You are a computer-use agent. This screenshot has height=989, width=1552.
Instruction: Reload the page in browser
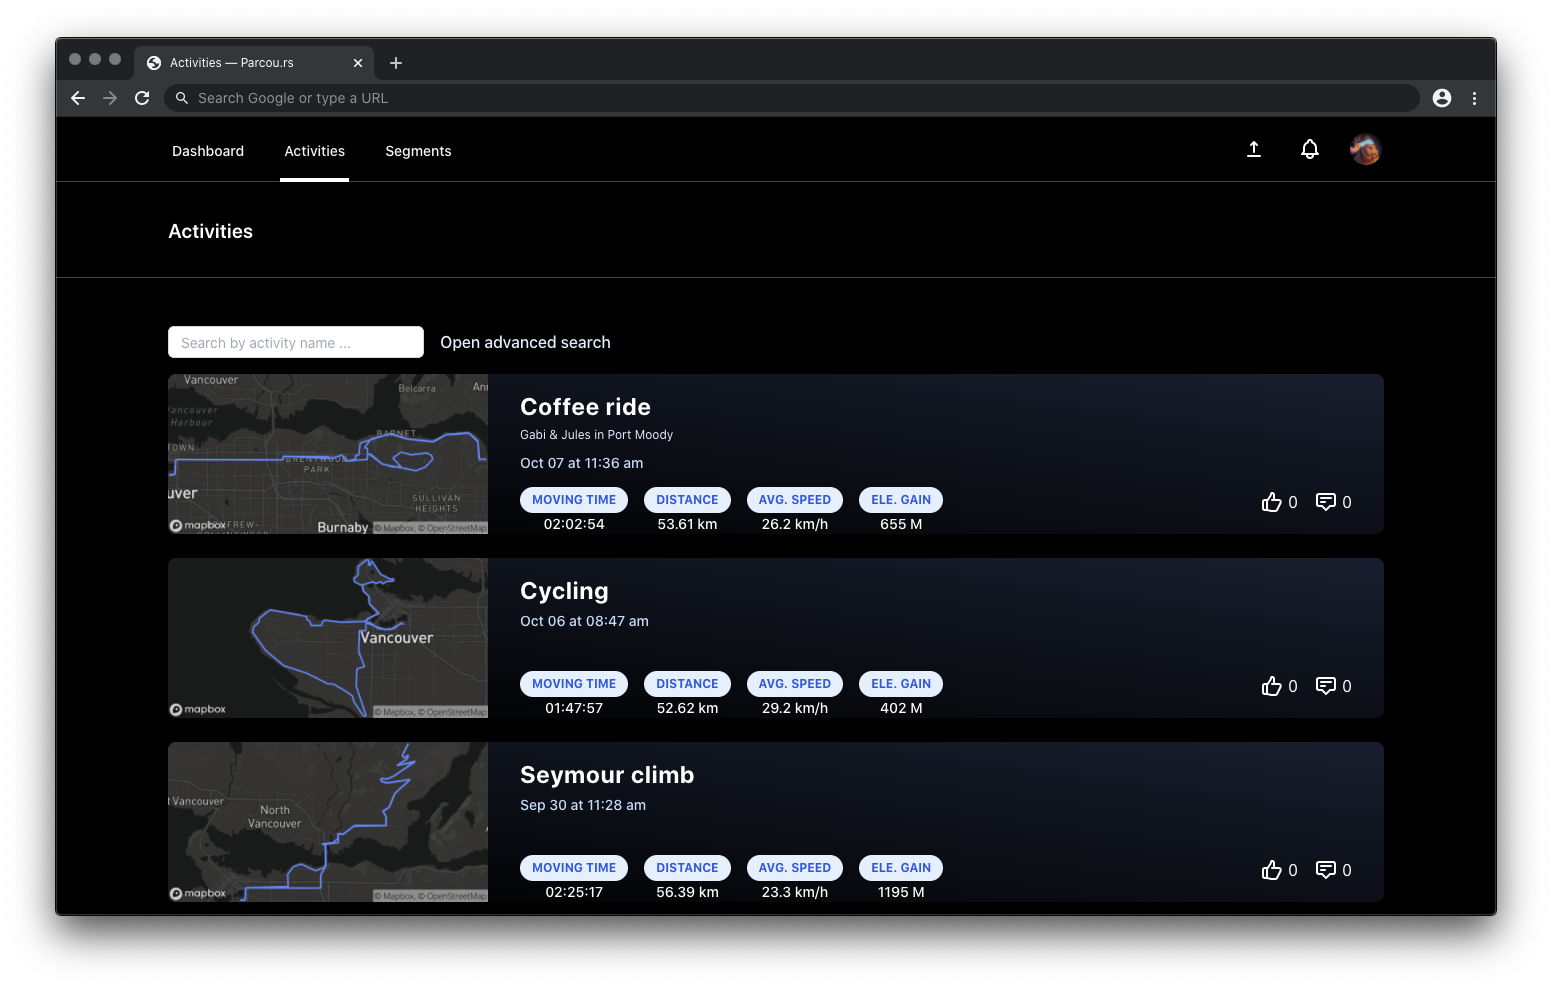tap(142, 98)
